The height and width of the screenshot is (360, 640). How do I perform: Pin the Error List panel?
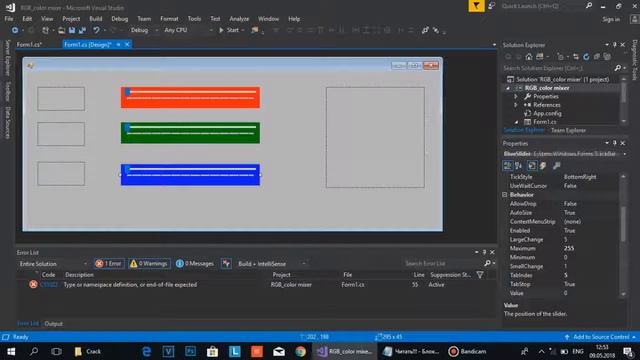point(484,252)
